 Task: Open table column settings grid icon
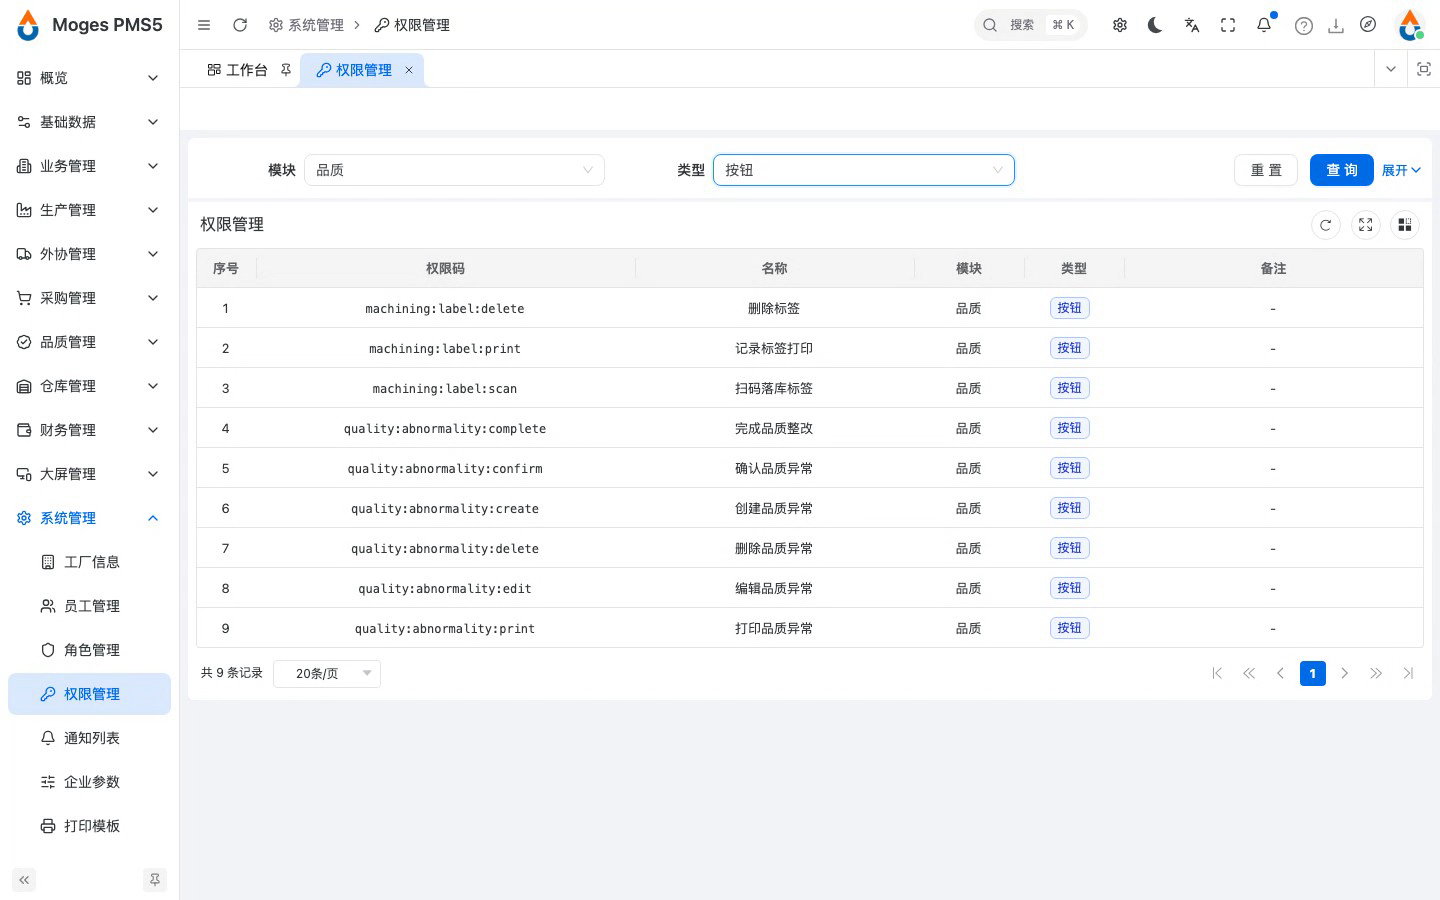1405,225
